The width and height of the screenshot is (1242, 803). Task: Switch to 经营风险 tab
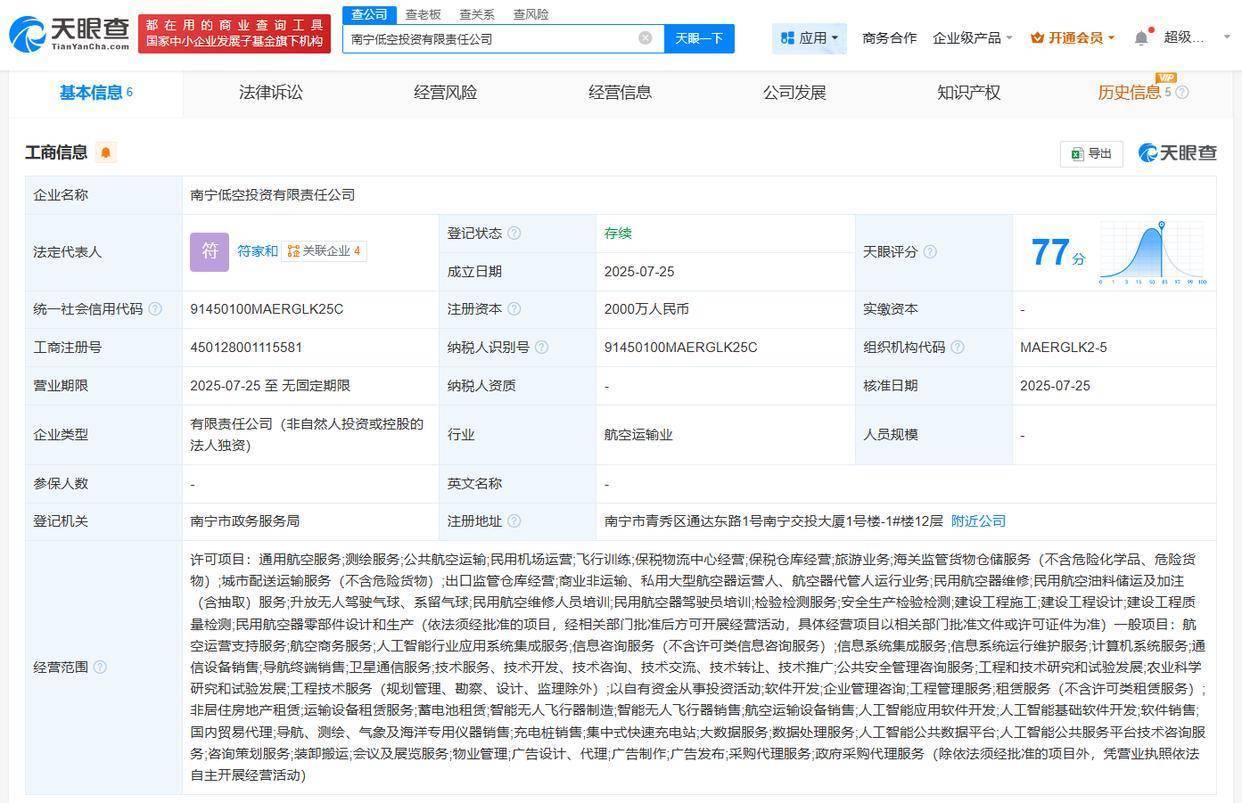coord(445,92)
